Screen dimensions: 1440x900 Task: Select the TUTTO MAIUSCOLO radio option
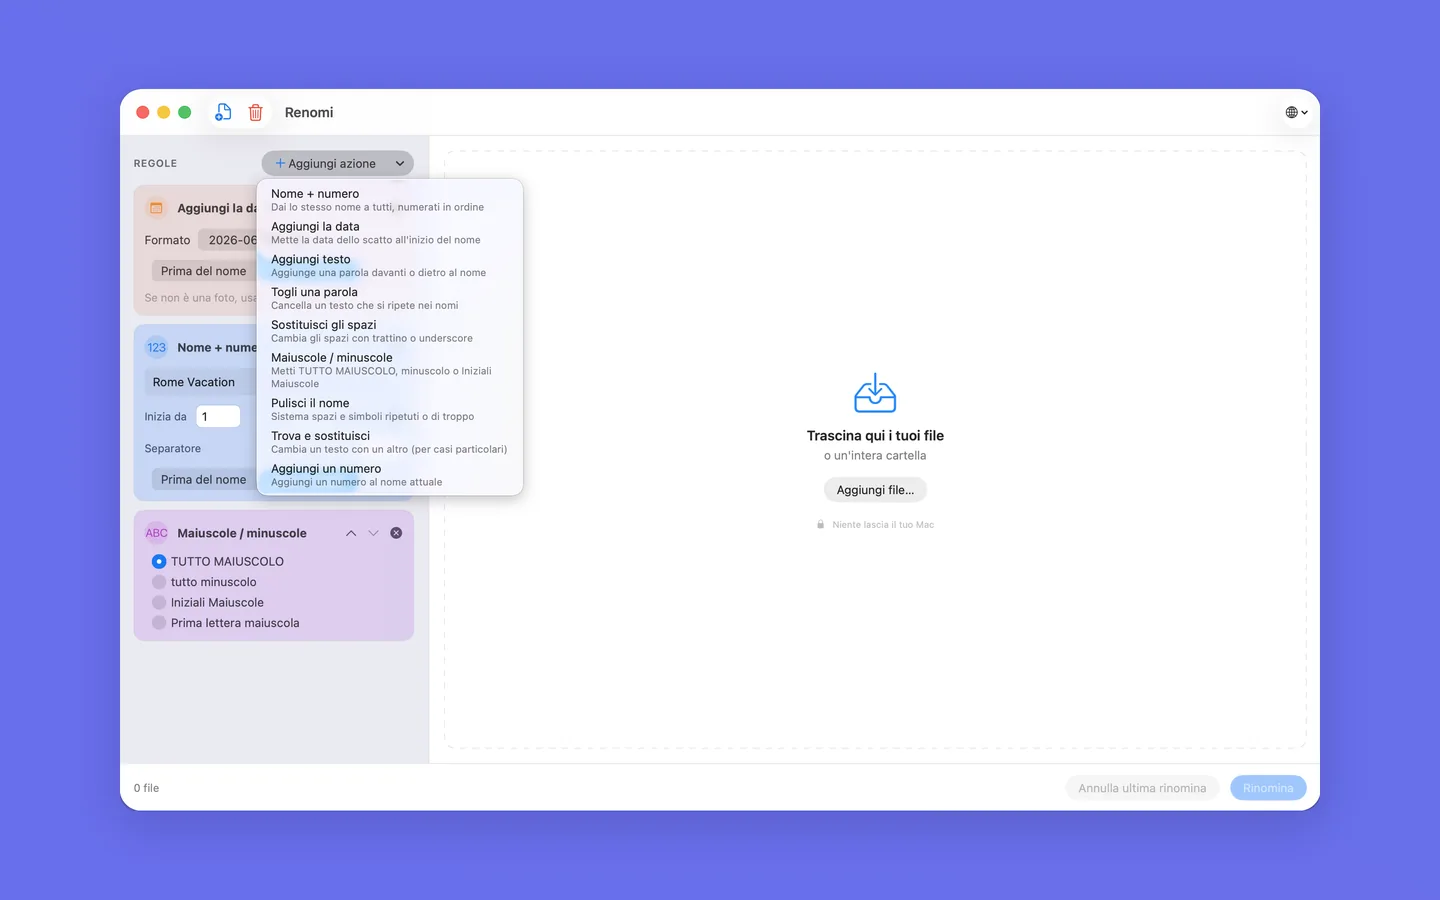click(159, 561)
